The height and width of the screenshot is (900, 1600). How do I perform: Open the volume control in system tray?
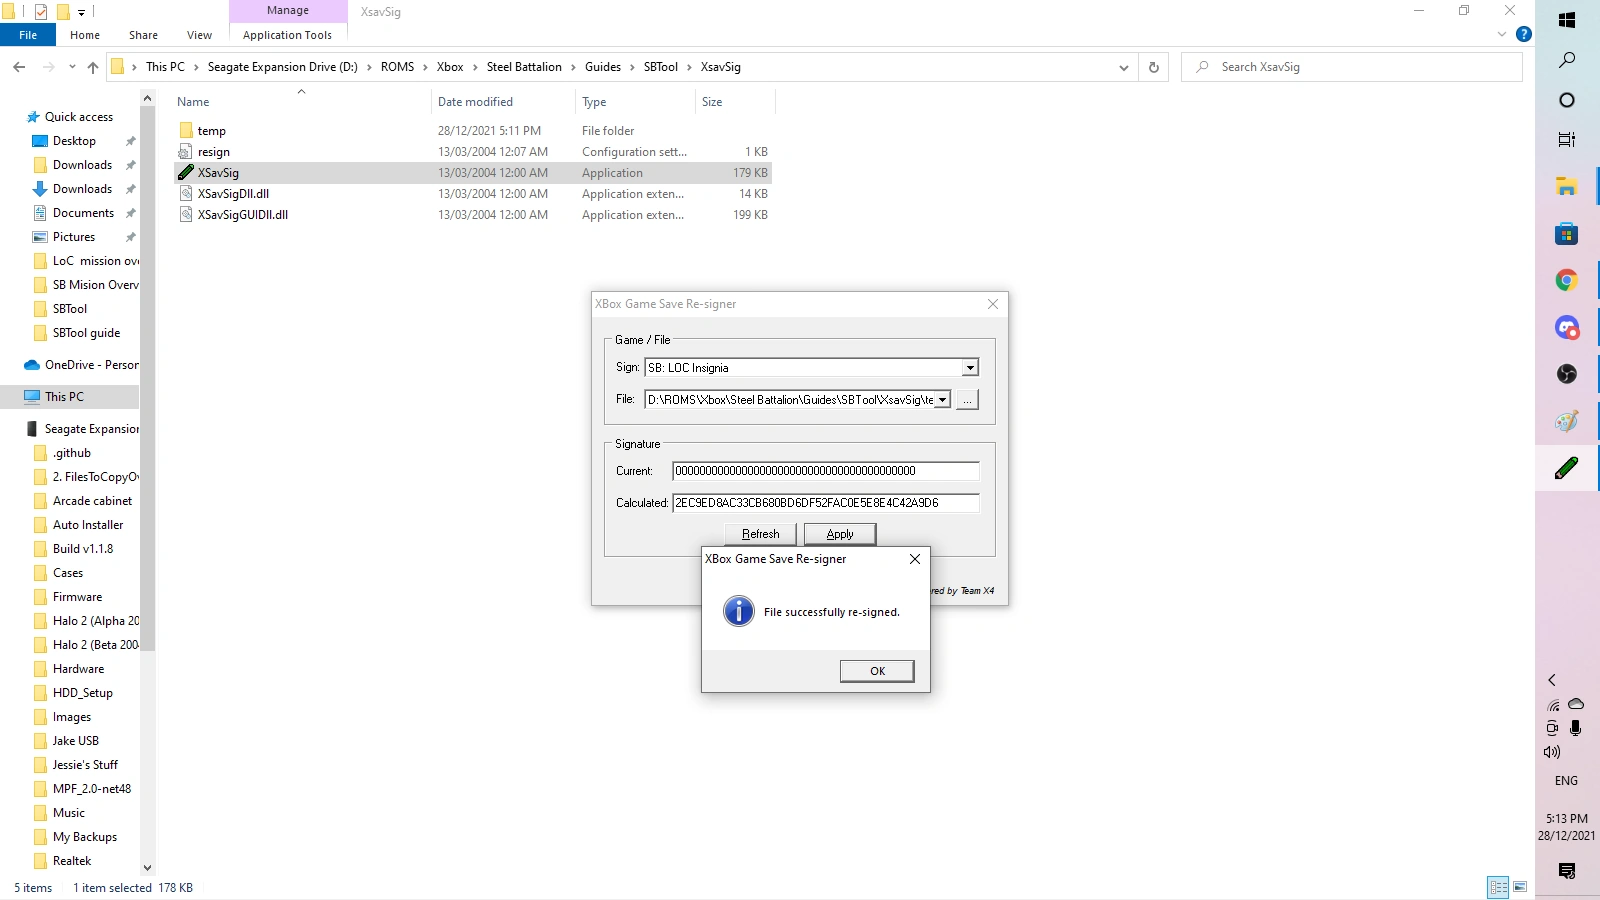pyautogui.click(x=1552, y=752)
